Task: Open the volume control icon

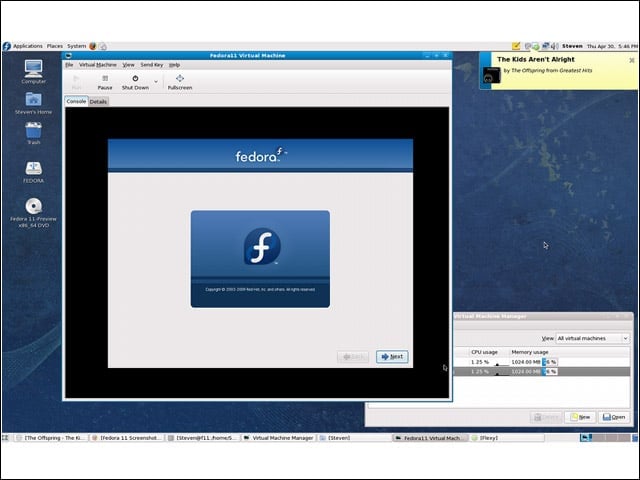Action: [554, 46]
